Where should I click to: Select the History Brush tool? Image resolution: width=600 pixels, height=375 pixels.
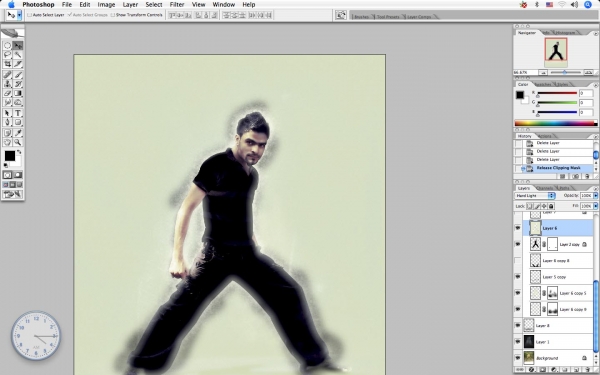[x=18, y=84]
